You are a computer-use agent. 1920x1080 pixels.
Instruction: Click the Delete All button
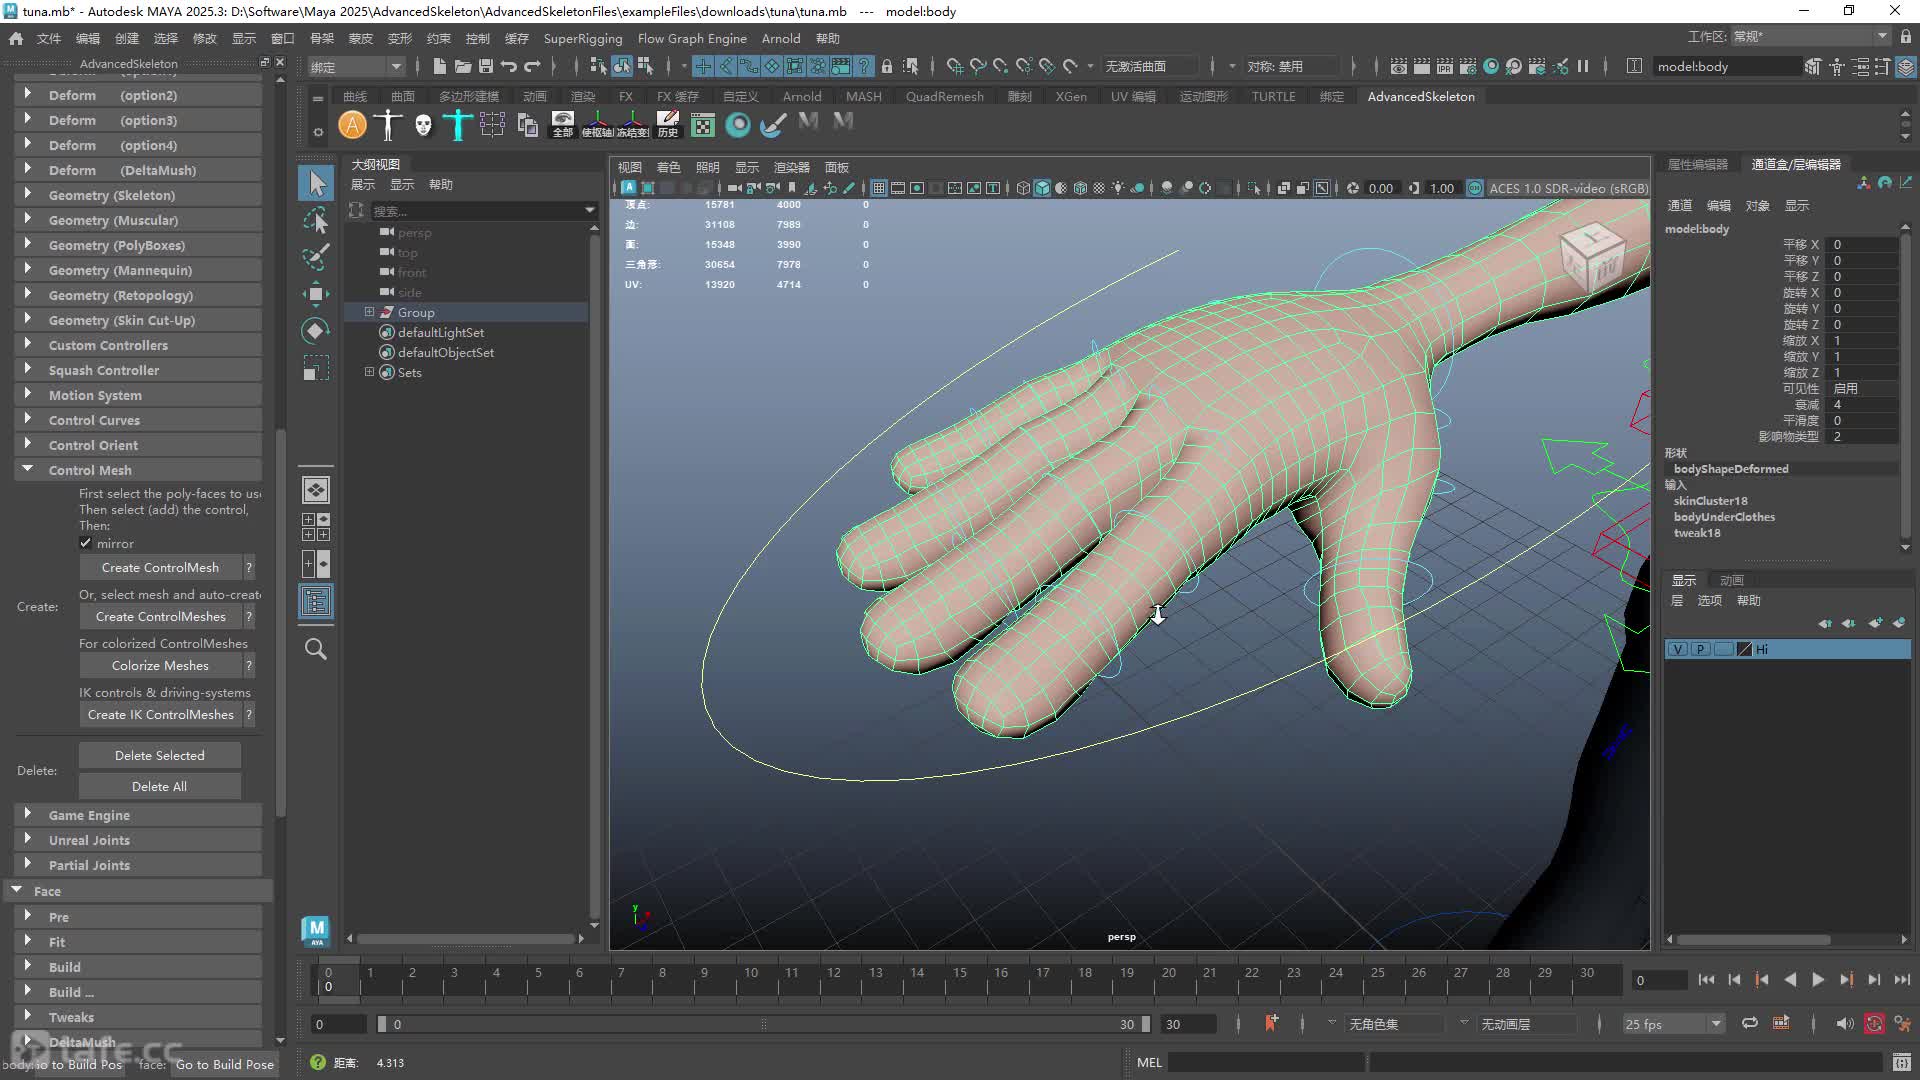159,786
